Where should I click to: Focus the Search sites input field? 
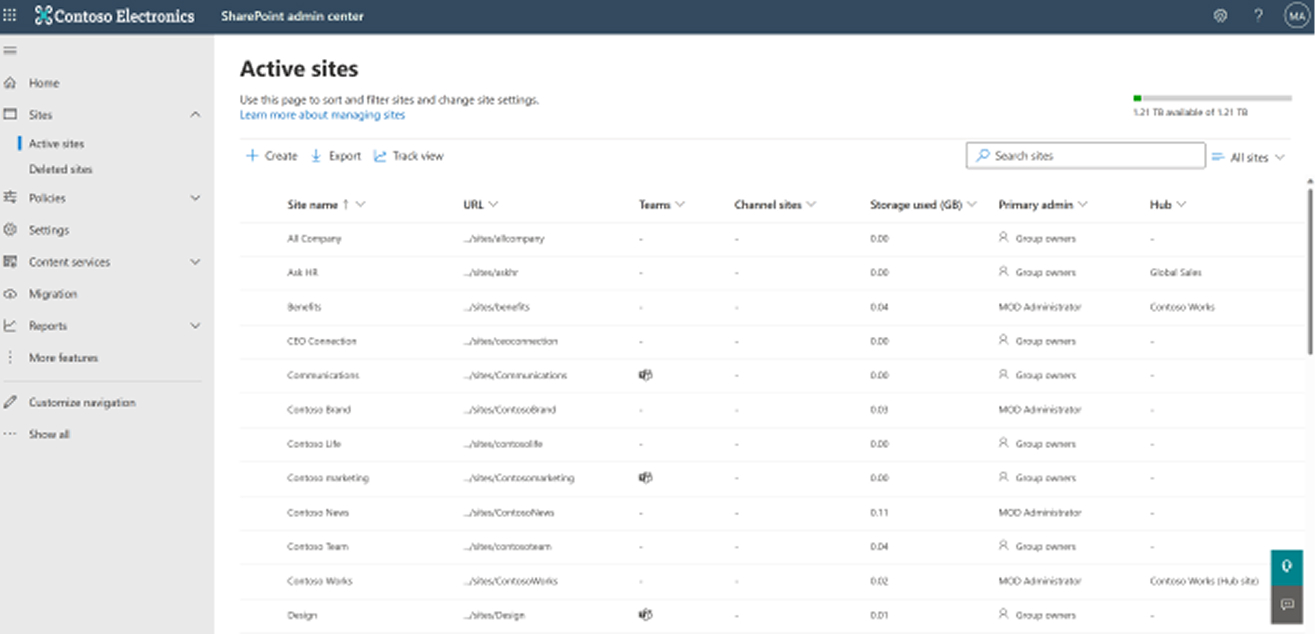(1085, 156)
